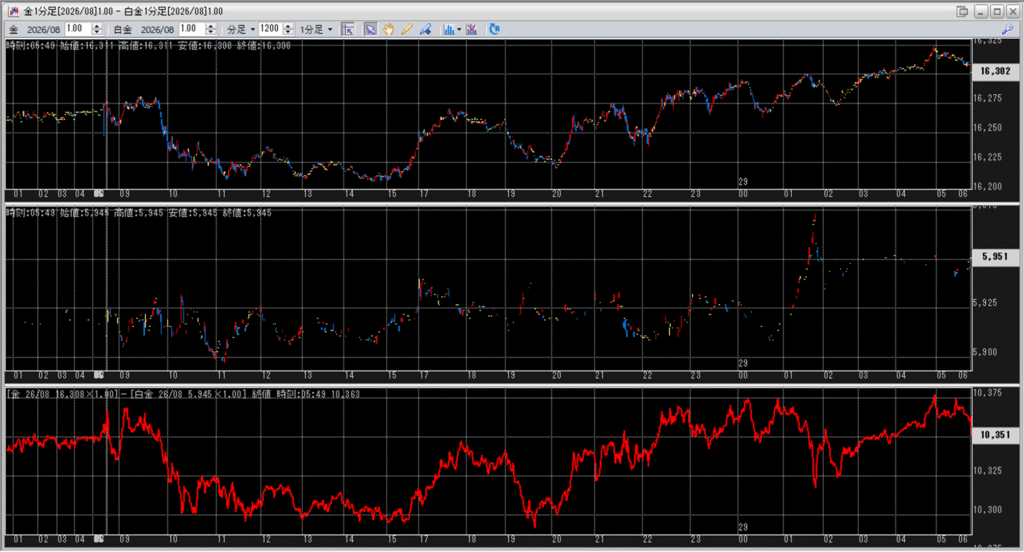The image size is (1024, 552).
Task: Select the arrow pointer tool
Action: [x=370, y=29]
